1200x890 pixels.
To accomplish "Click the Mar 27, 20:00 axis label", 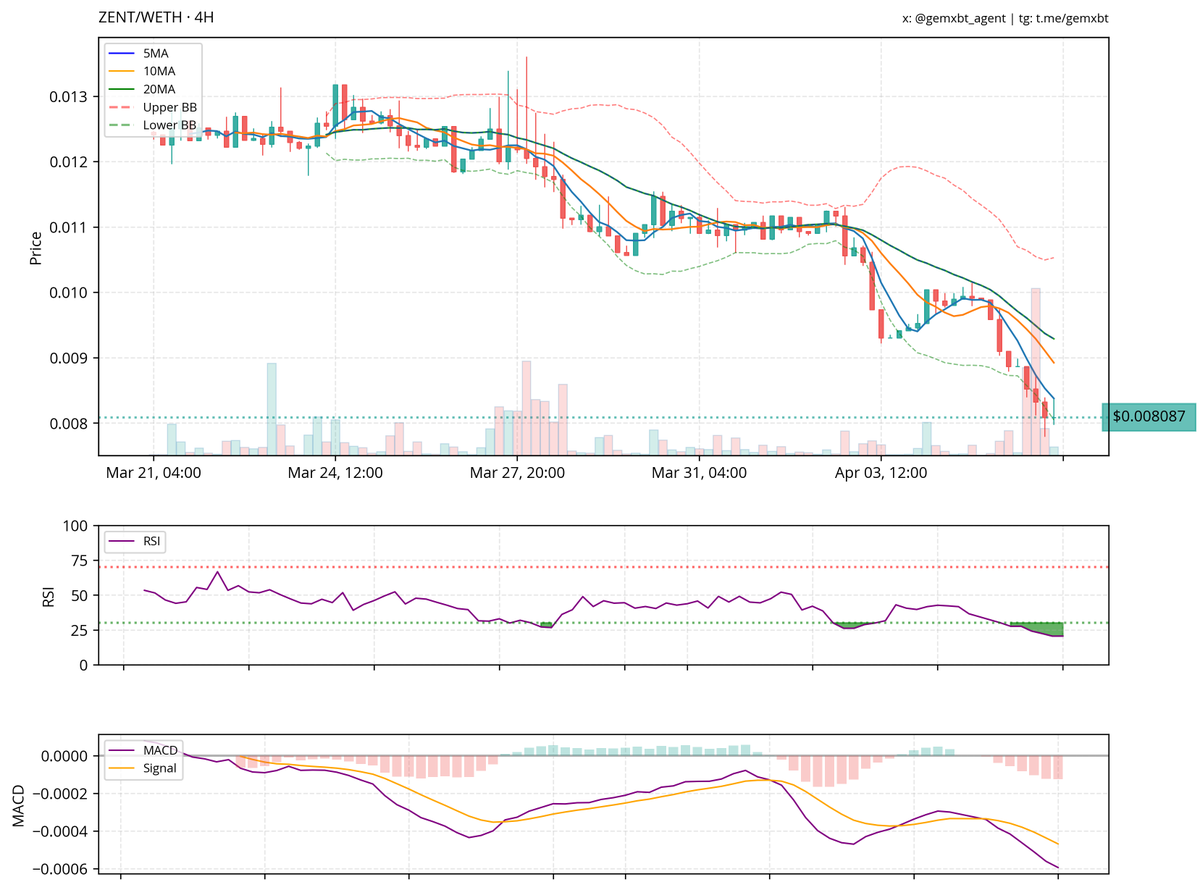I will [x=518, y=472].
